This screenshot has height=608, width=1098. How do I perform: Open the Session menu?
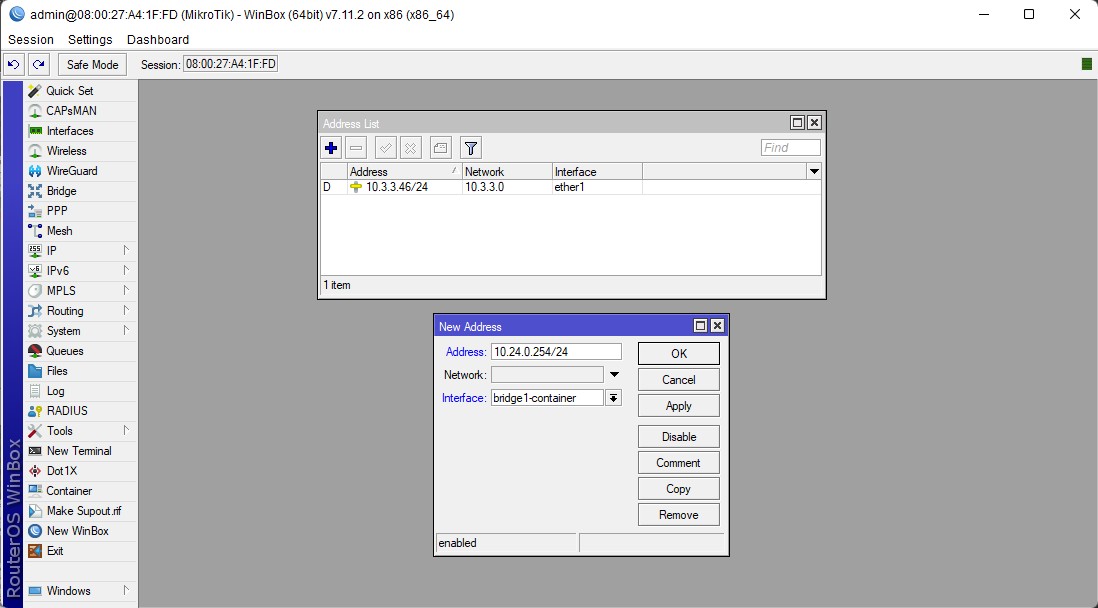31,40
